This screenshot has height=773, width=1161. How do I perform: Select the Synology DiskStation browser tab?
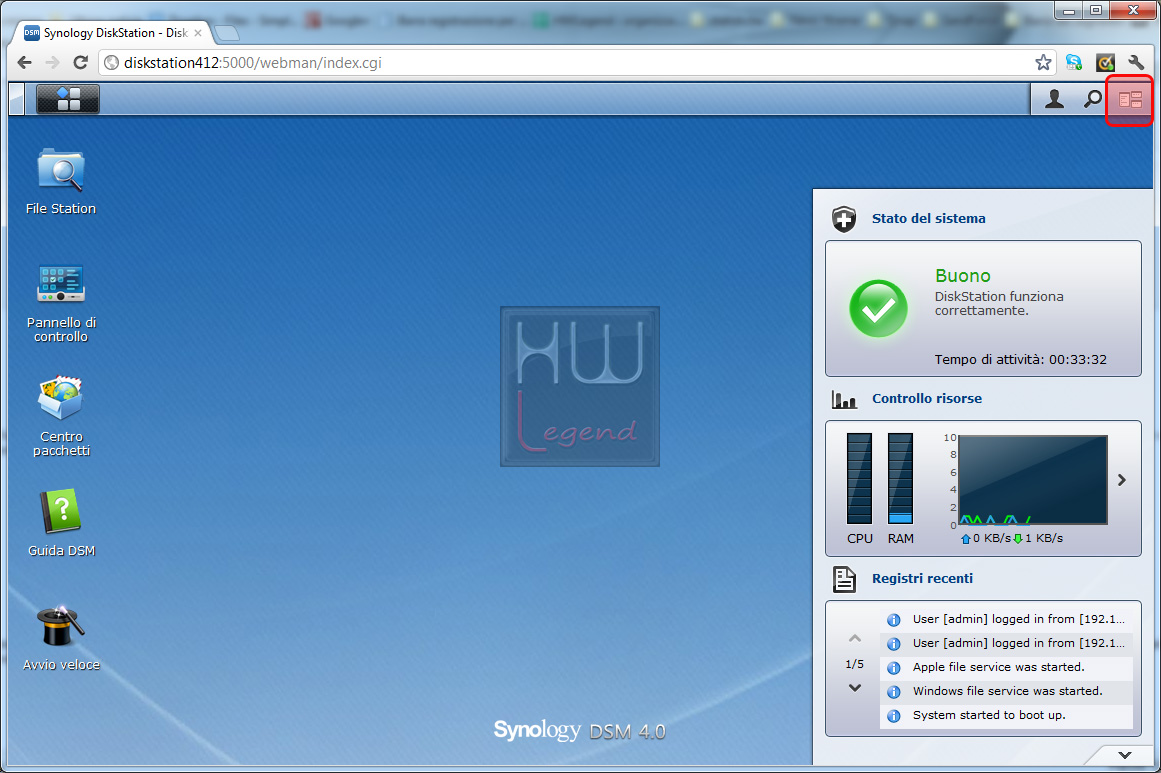click(113, 33)
